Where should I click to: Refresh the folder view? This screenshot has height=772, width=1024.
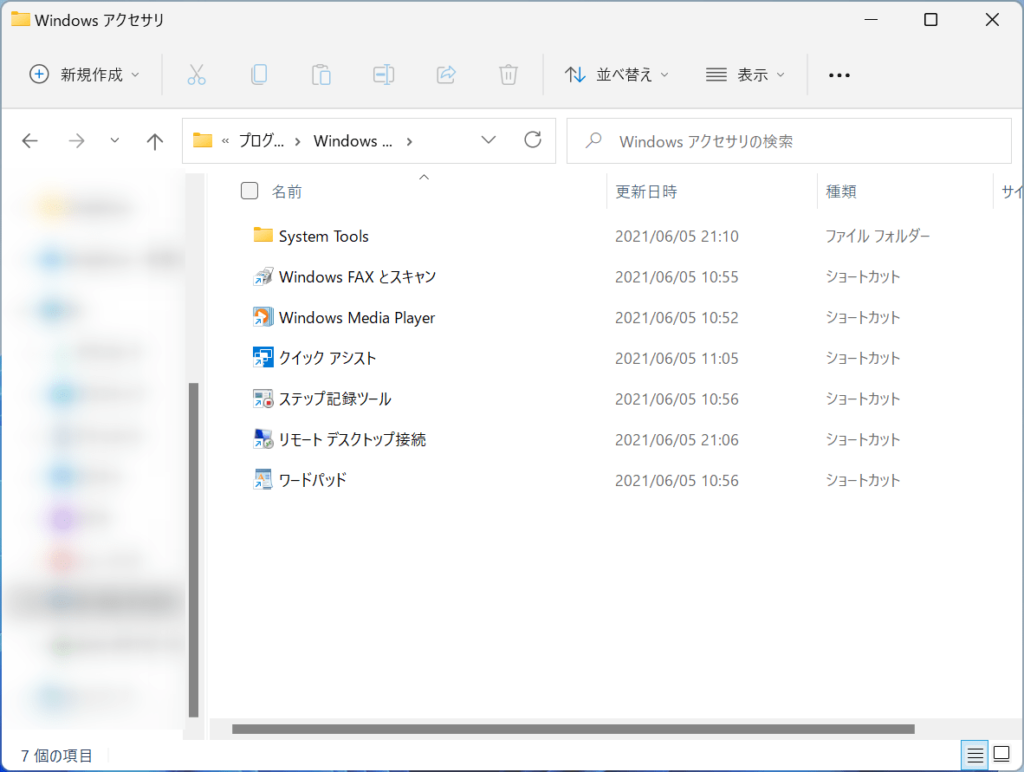(532, 140)
